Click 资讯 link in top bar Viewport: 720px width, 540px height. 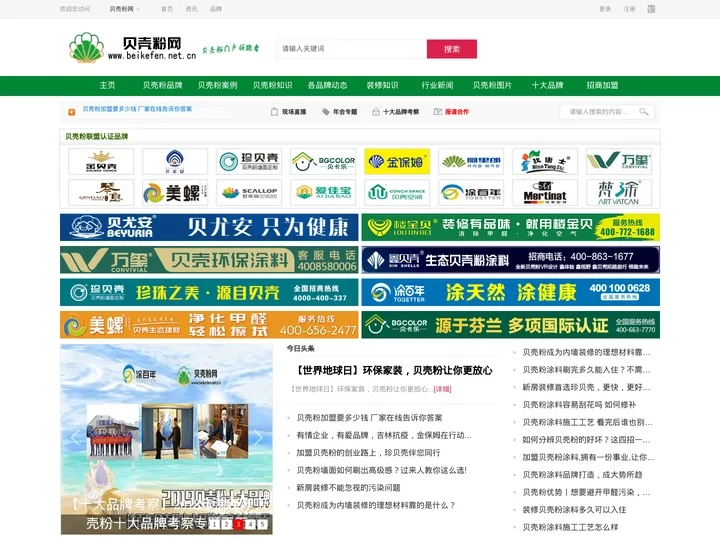(x=191, y=9)
